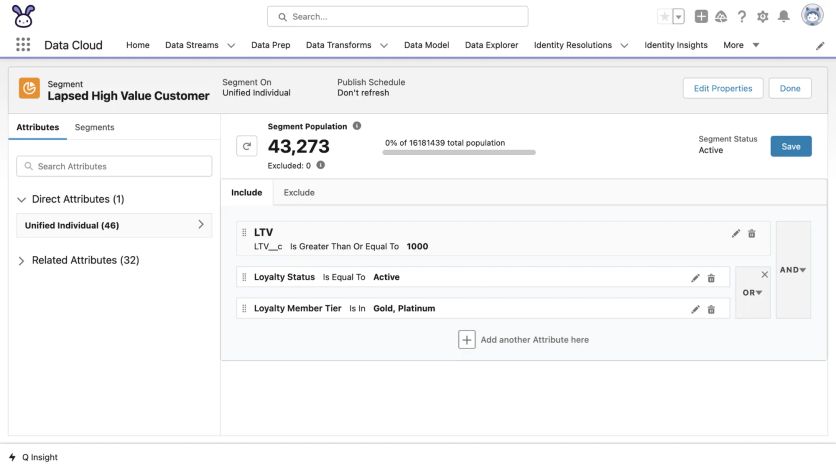Show Segment Population info tooltip

point(357,126)
